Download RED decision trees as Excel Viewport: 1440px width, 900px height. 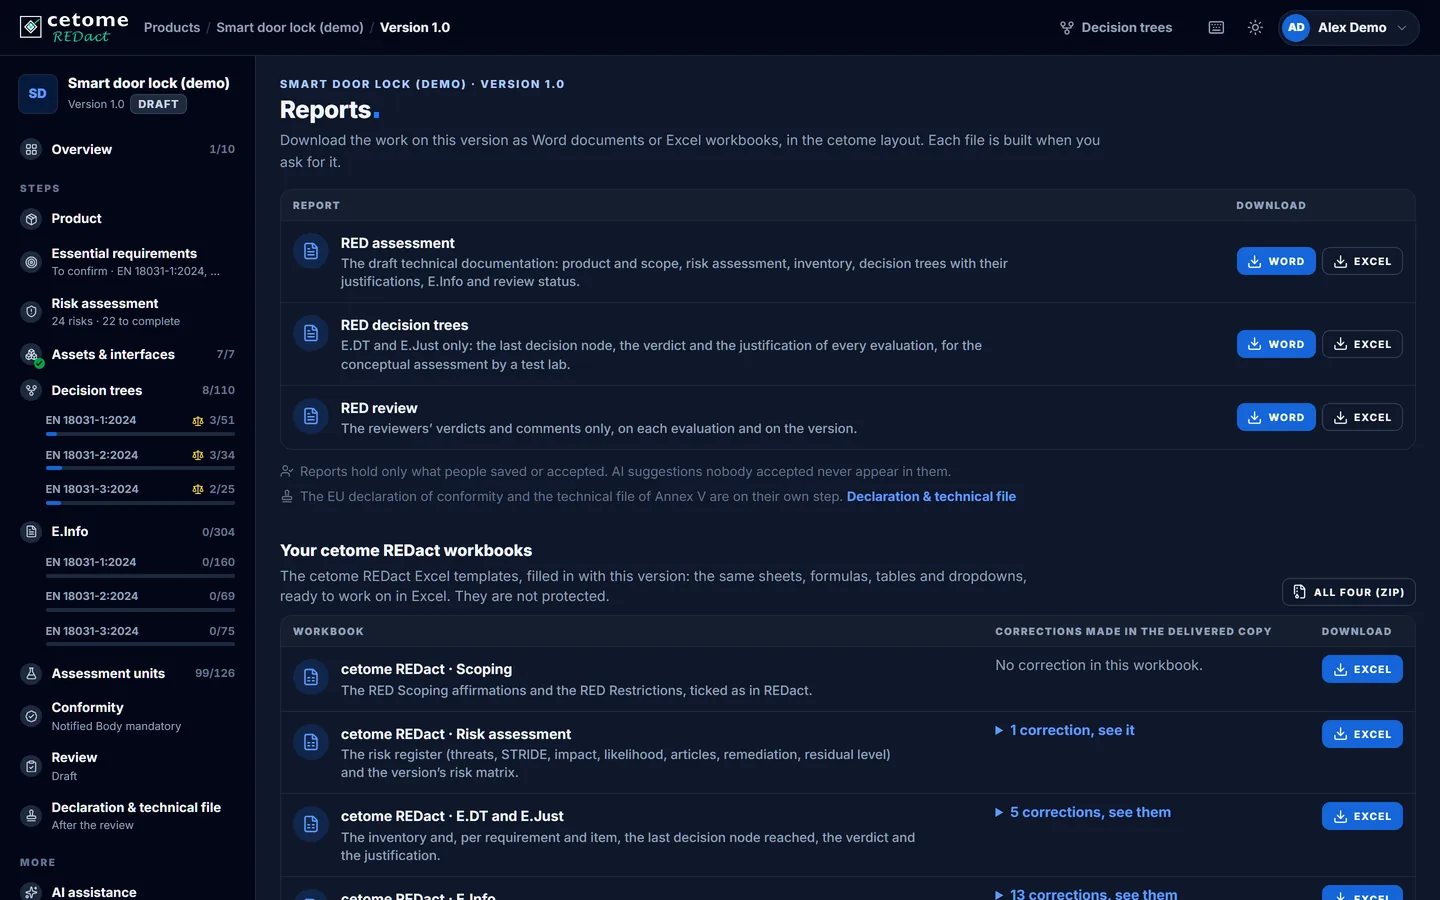point(1362,344)
